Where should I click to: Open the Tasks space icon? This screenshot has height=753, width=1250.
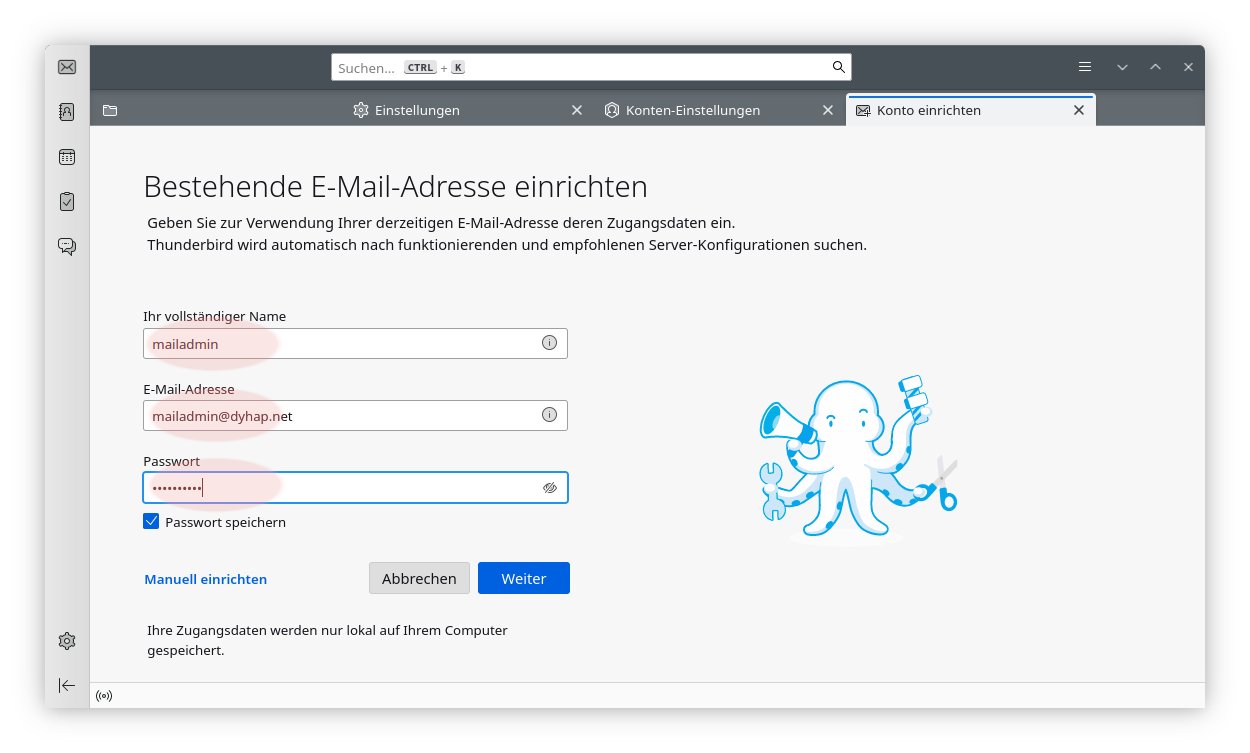tap(67, 201)
